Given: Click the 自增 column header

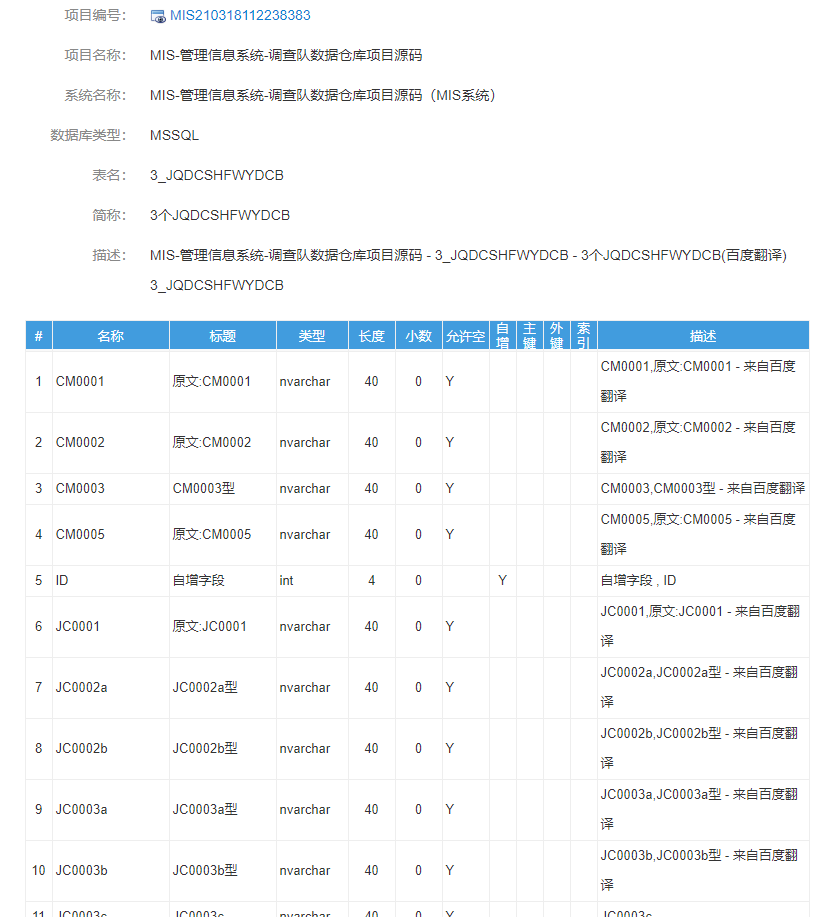Looking at the screenshot, I should (502, 336).
